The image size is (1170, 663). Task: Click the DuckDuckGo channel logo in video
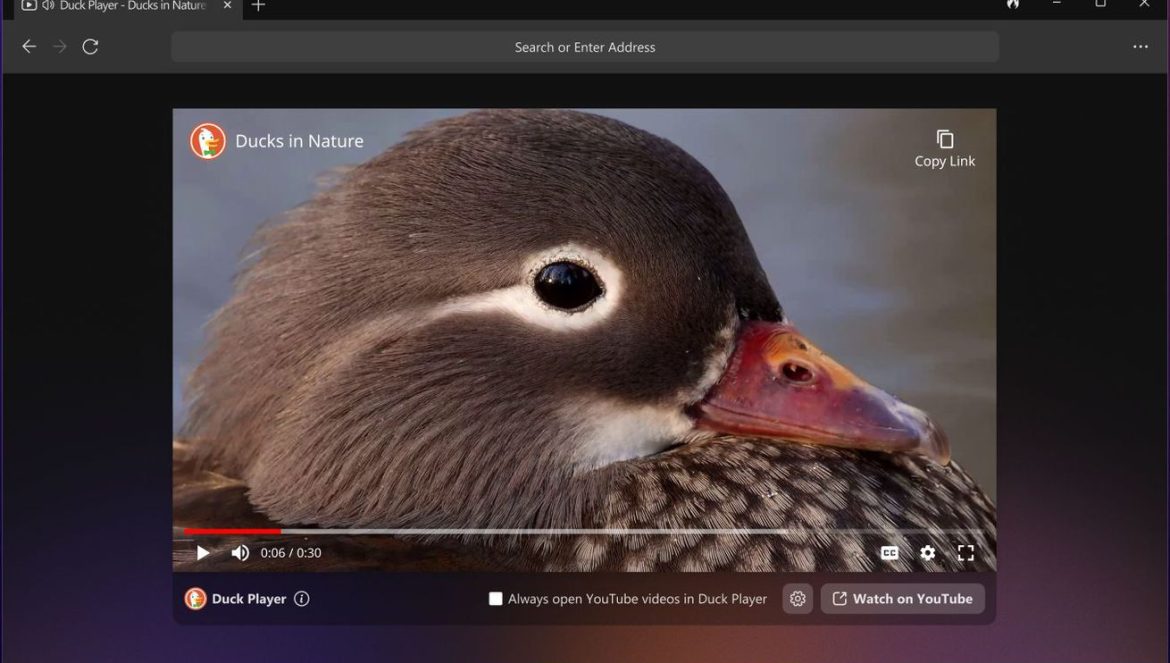click(207, 141)
